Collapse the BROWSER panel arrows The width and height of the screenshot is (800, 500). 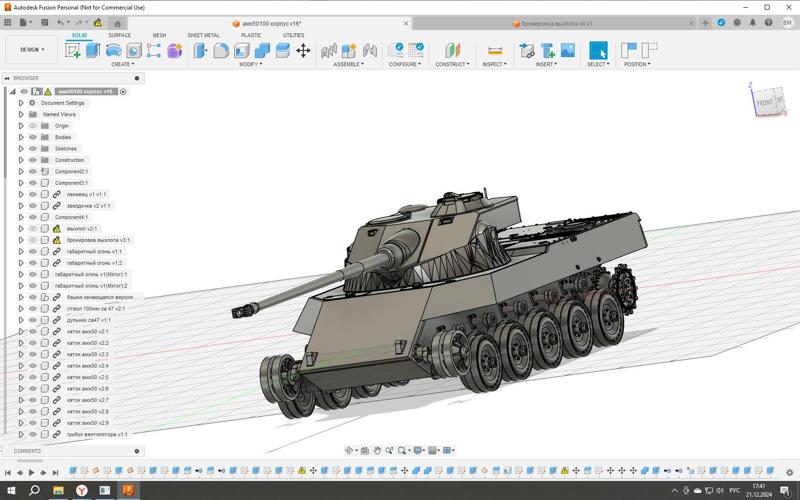click(x=7, y=79)
